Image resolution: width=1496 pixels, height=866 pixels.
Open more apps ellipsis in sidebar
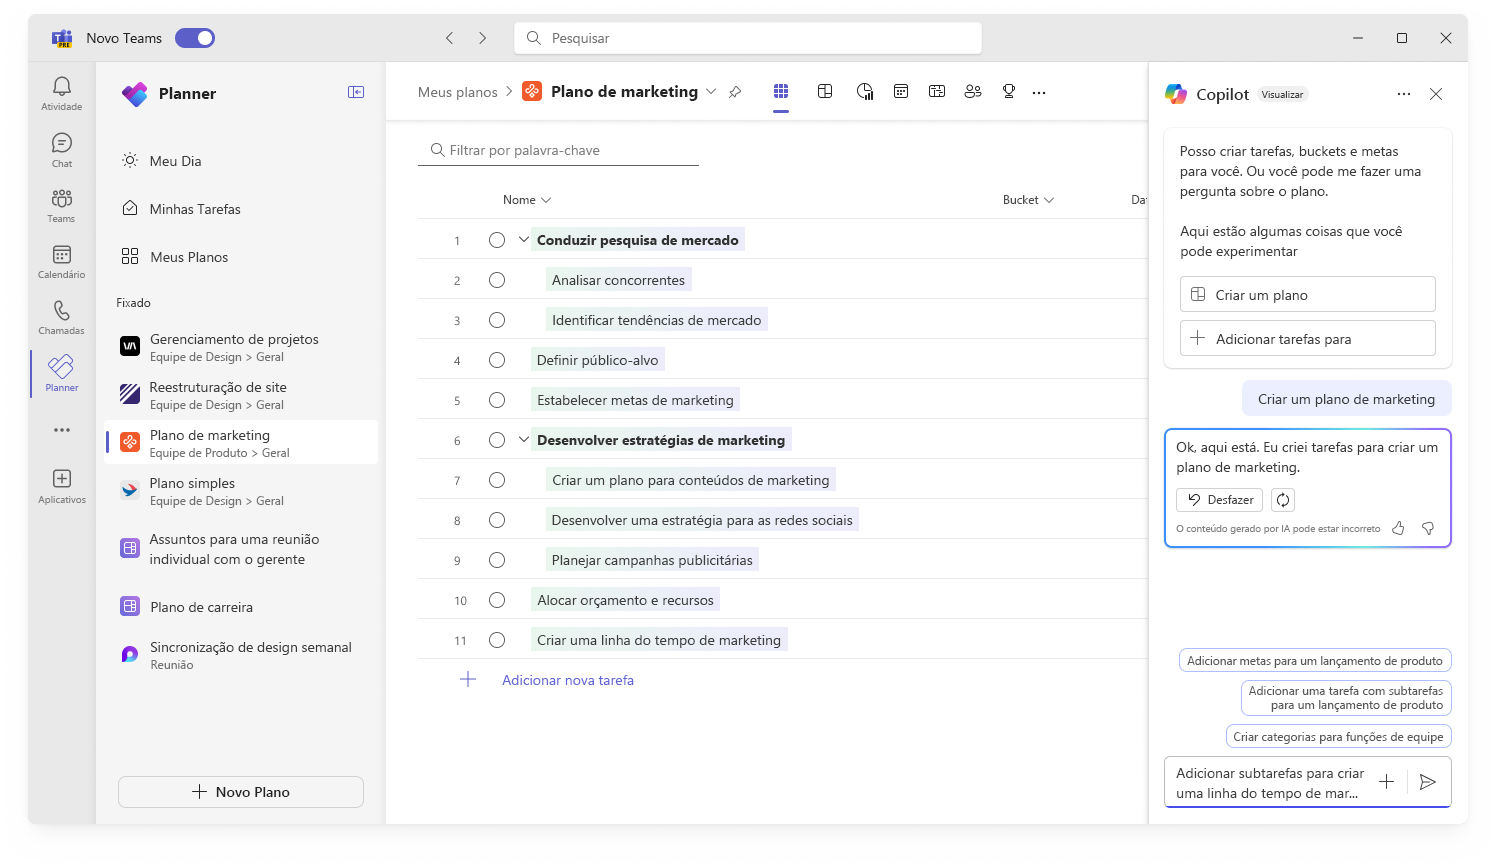pyautogui.click(x=62, y=430)
